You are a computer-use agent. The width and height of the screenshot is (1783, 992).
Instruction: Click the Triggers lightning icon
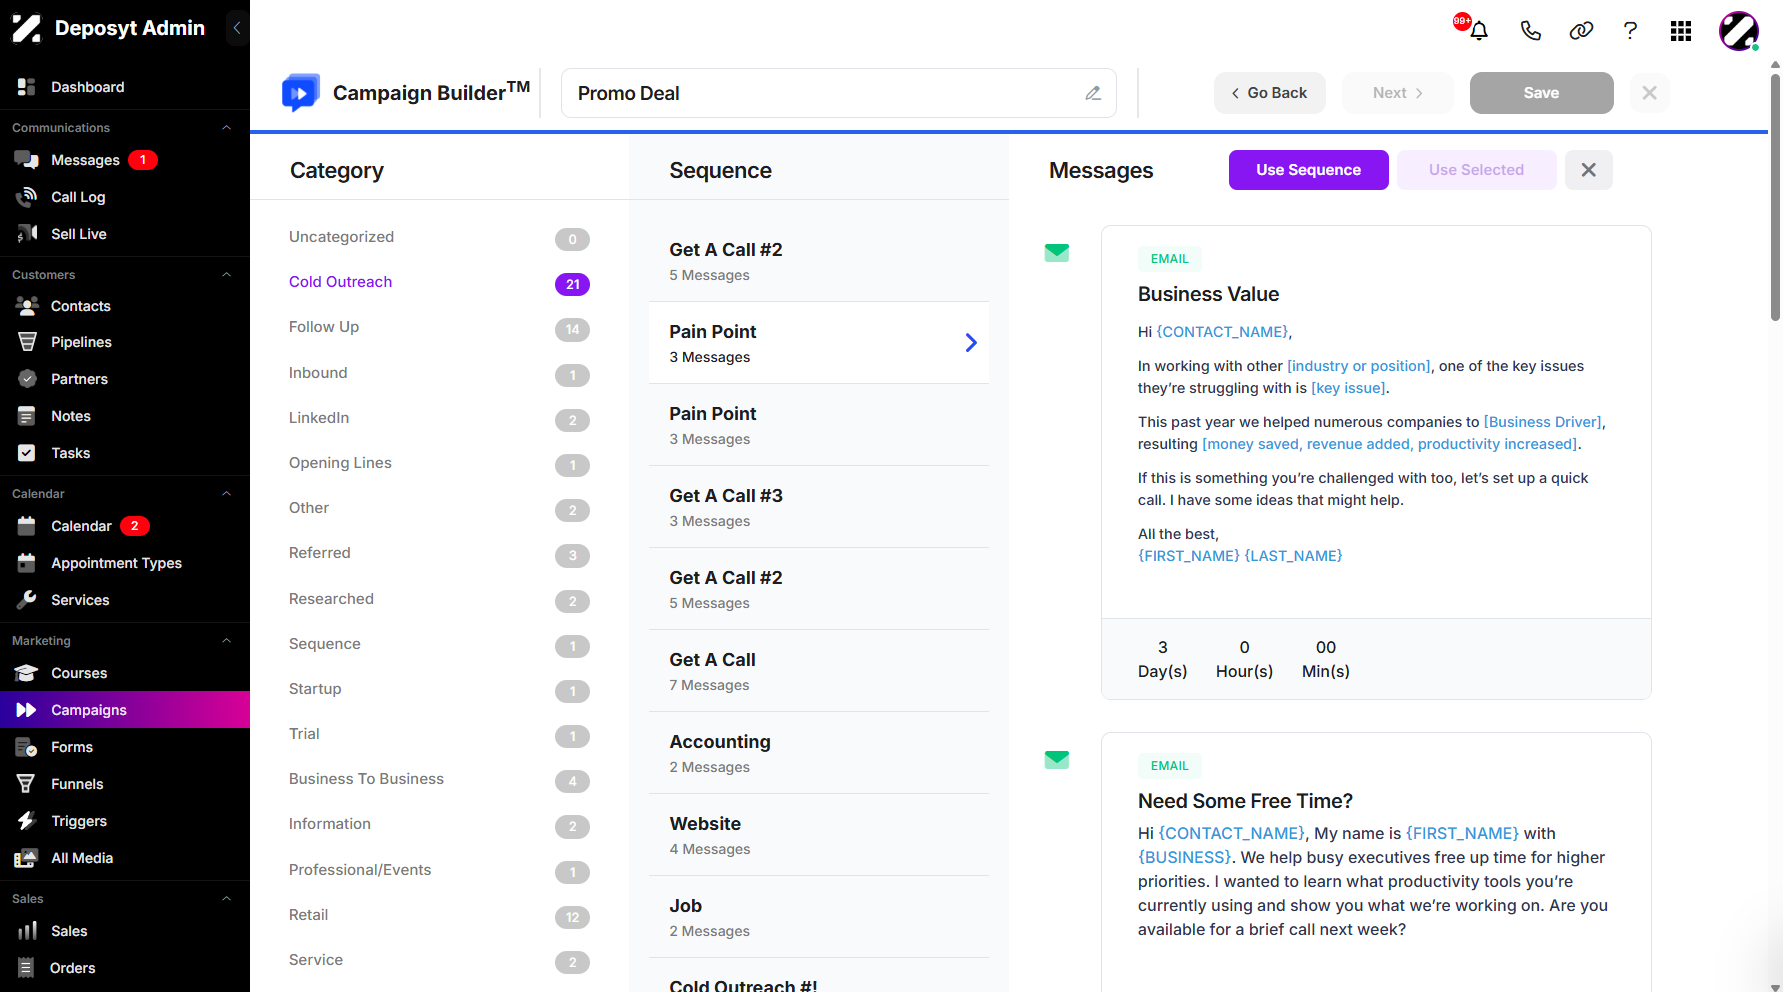click(27, 821)
